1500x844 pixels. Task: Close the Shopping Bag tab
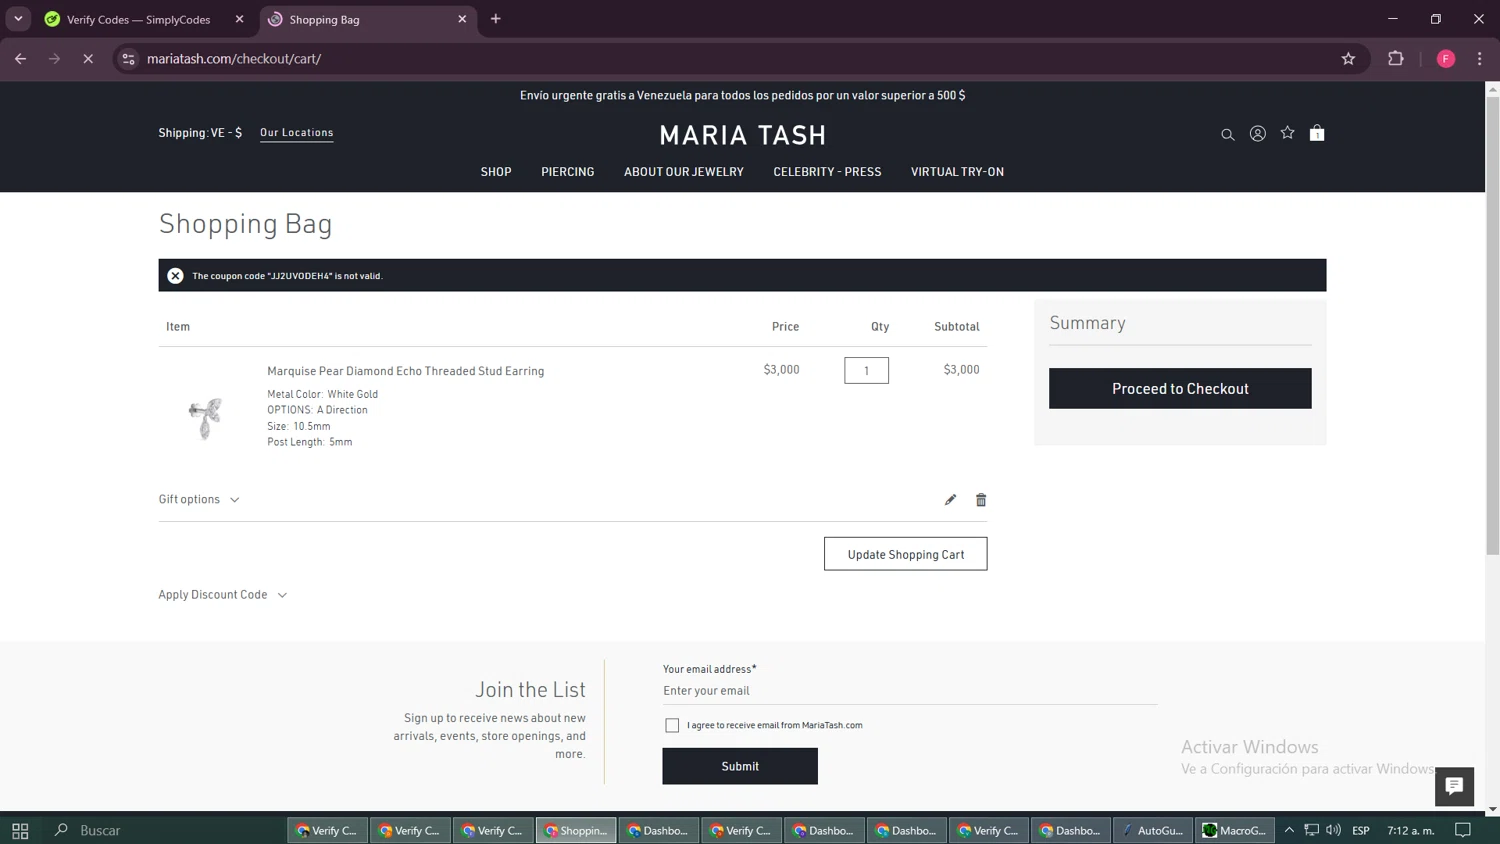462,19
